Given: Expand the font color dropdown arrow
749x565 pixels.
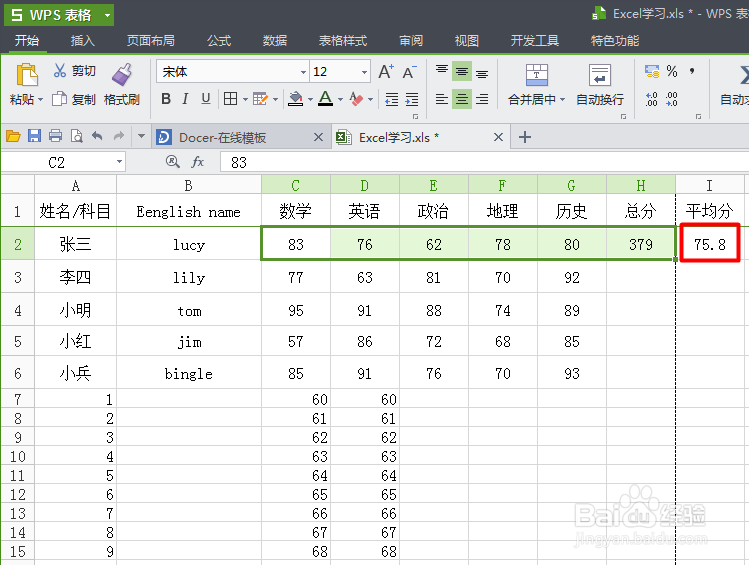Looking at the screenshot, I should (341, 99).
